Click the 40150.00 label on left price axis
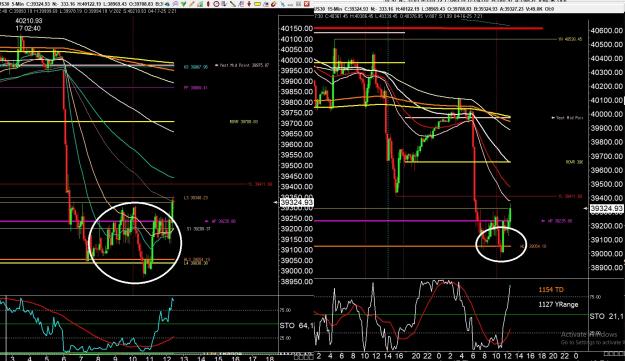This screenshot has width=625, height=361. coord(297,29)
